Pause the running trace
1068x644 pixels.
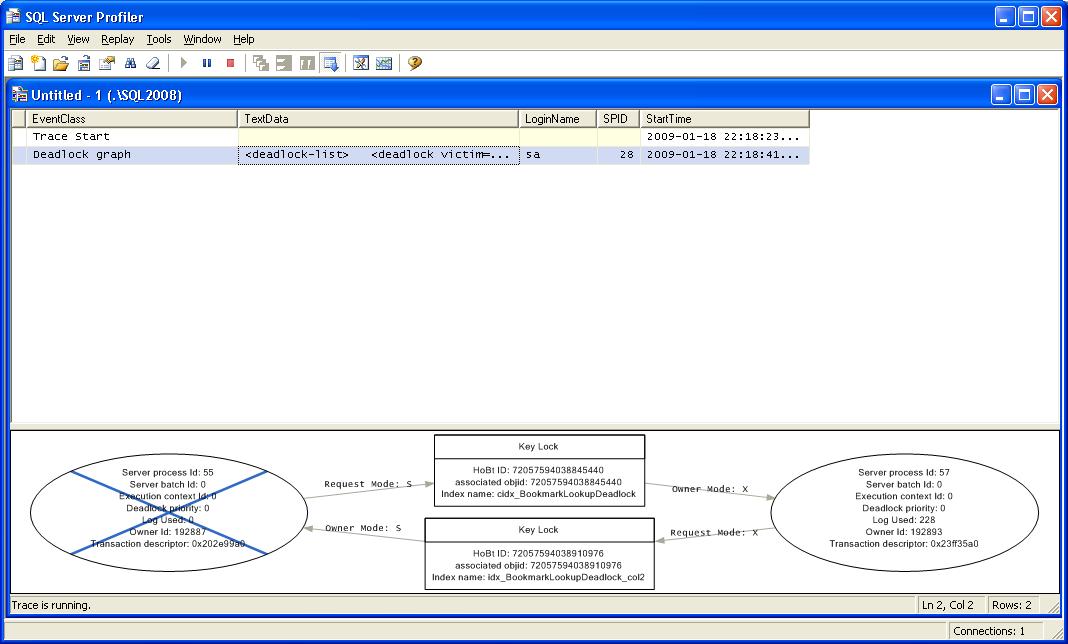coord(207,63)
